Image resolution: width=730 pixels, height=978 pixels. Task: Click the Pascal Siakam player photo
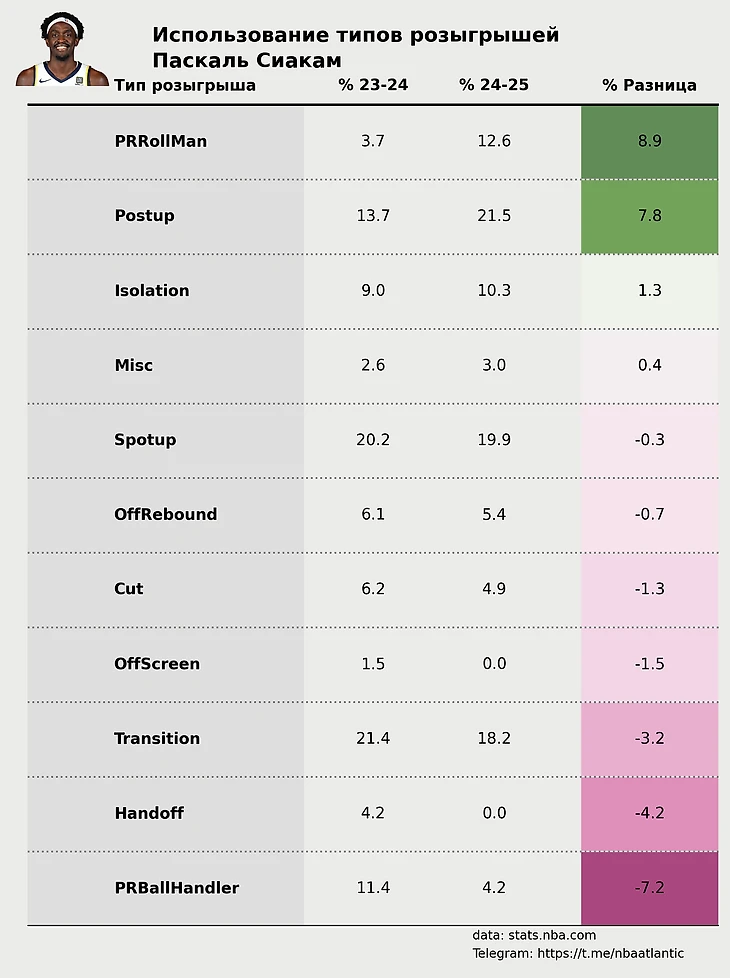coord(62,51)
